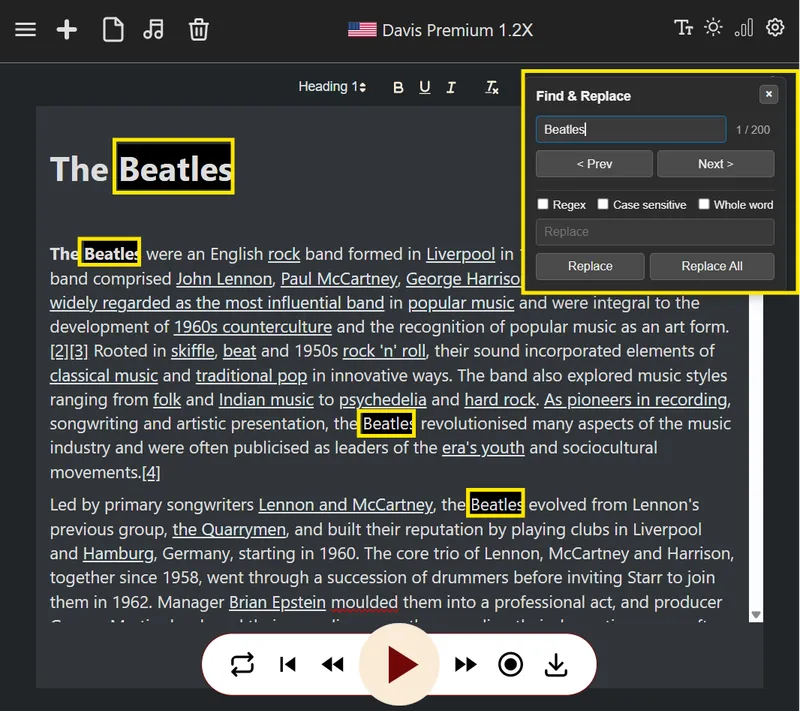Click the trash delete icon

click(199, 30)
